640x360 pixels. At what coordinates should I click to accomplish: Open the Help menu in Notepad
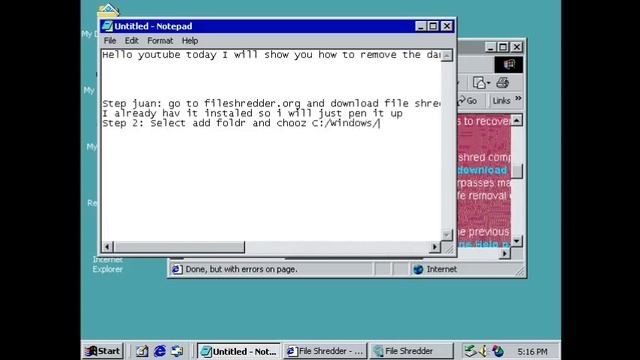[190, 41]
